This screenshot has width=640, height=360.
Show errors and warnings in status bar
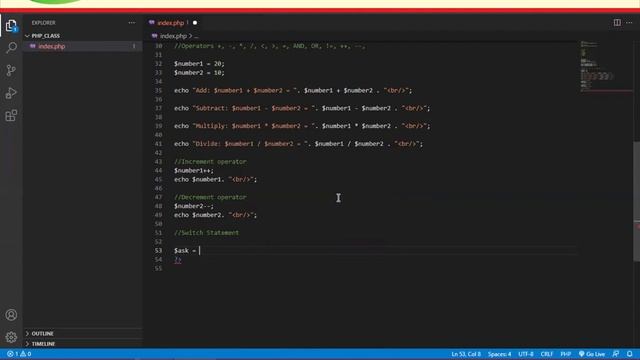(x=19, y=354)
